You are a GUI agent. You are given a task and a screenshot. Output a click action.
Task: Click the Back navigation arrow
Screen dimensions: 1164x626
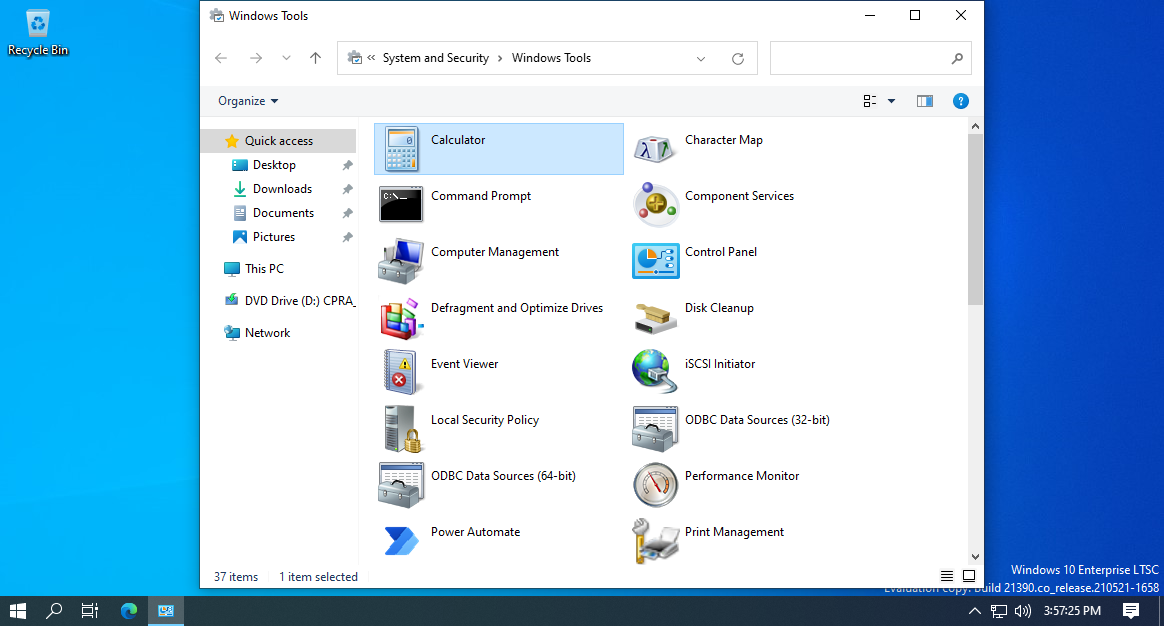point(220,58)
